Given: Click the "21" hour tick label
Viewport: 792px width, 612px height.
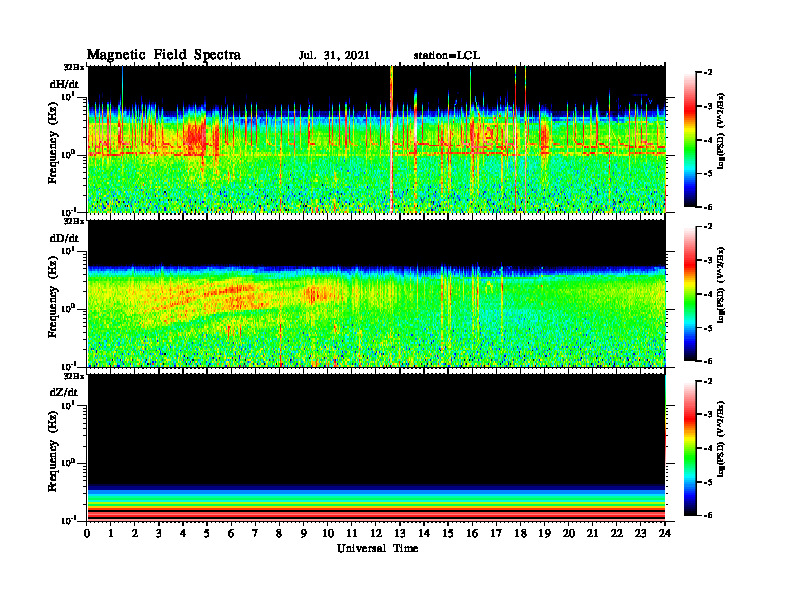Looking at the screenshot, I should tap(592, 533).
